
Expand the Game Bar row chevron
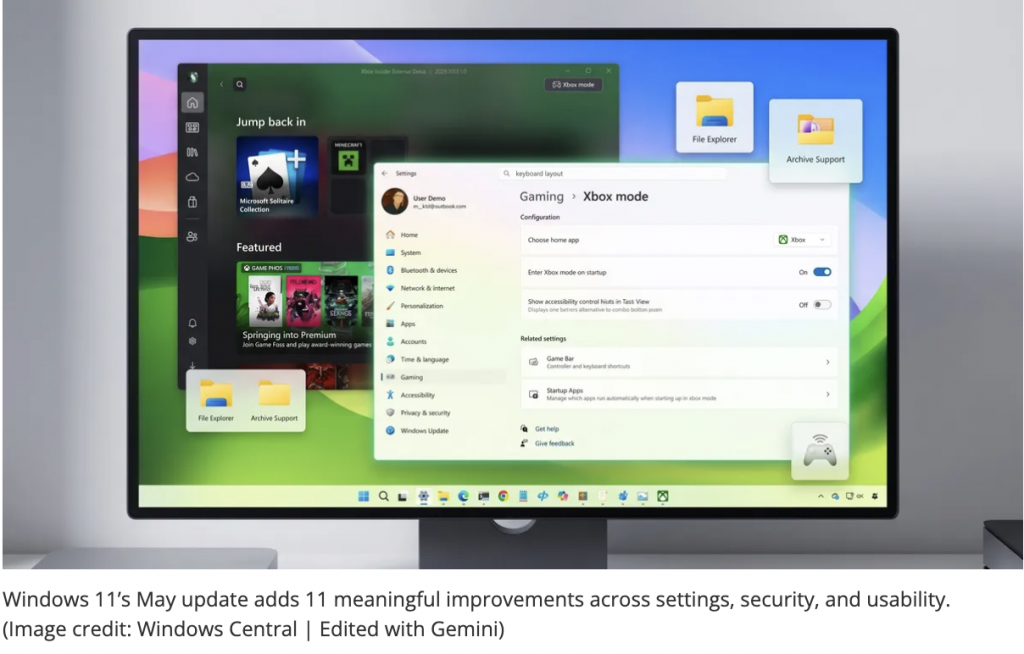pos(827,362)
